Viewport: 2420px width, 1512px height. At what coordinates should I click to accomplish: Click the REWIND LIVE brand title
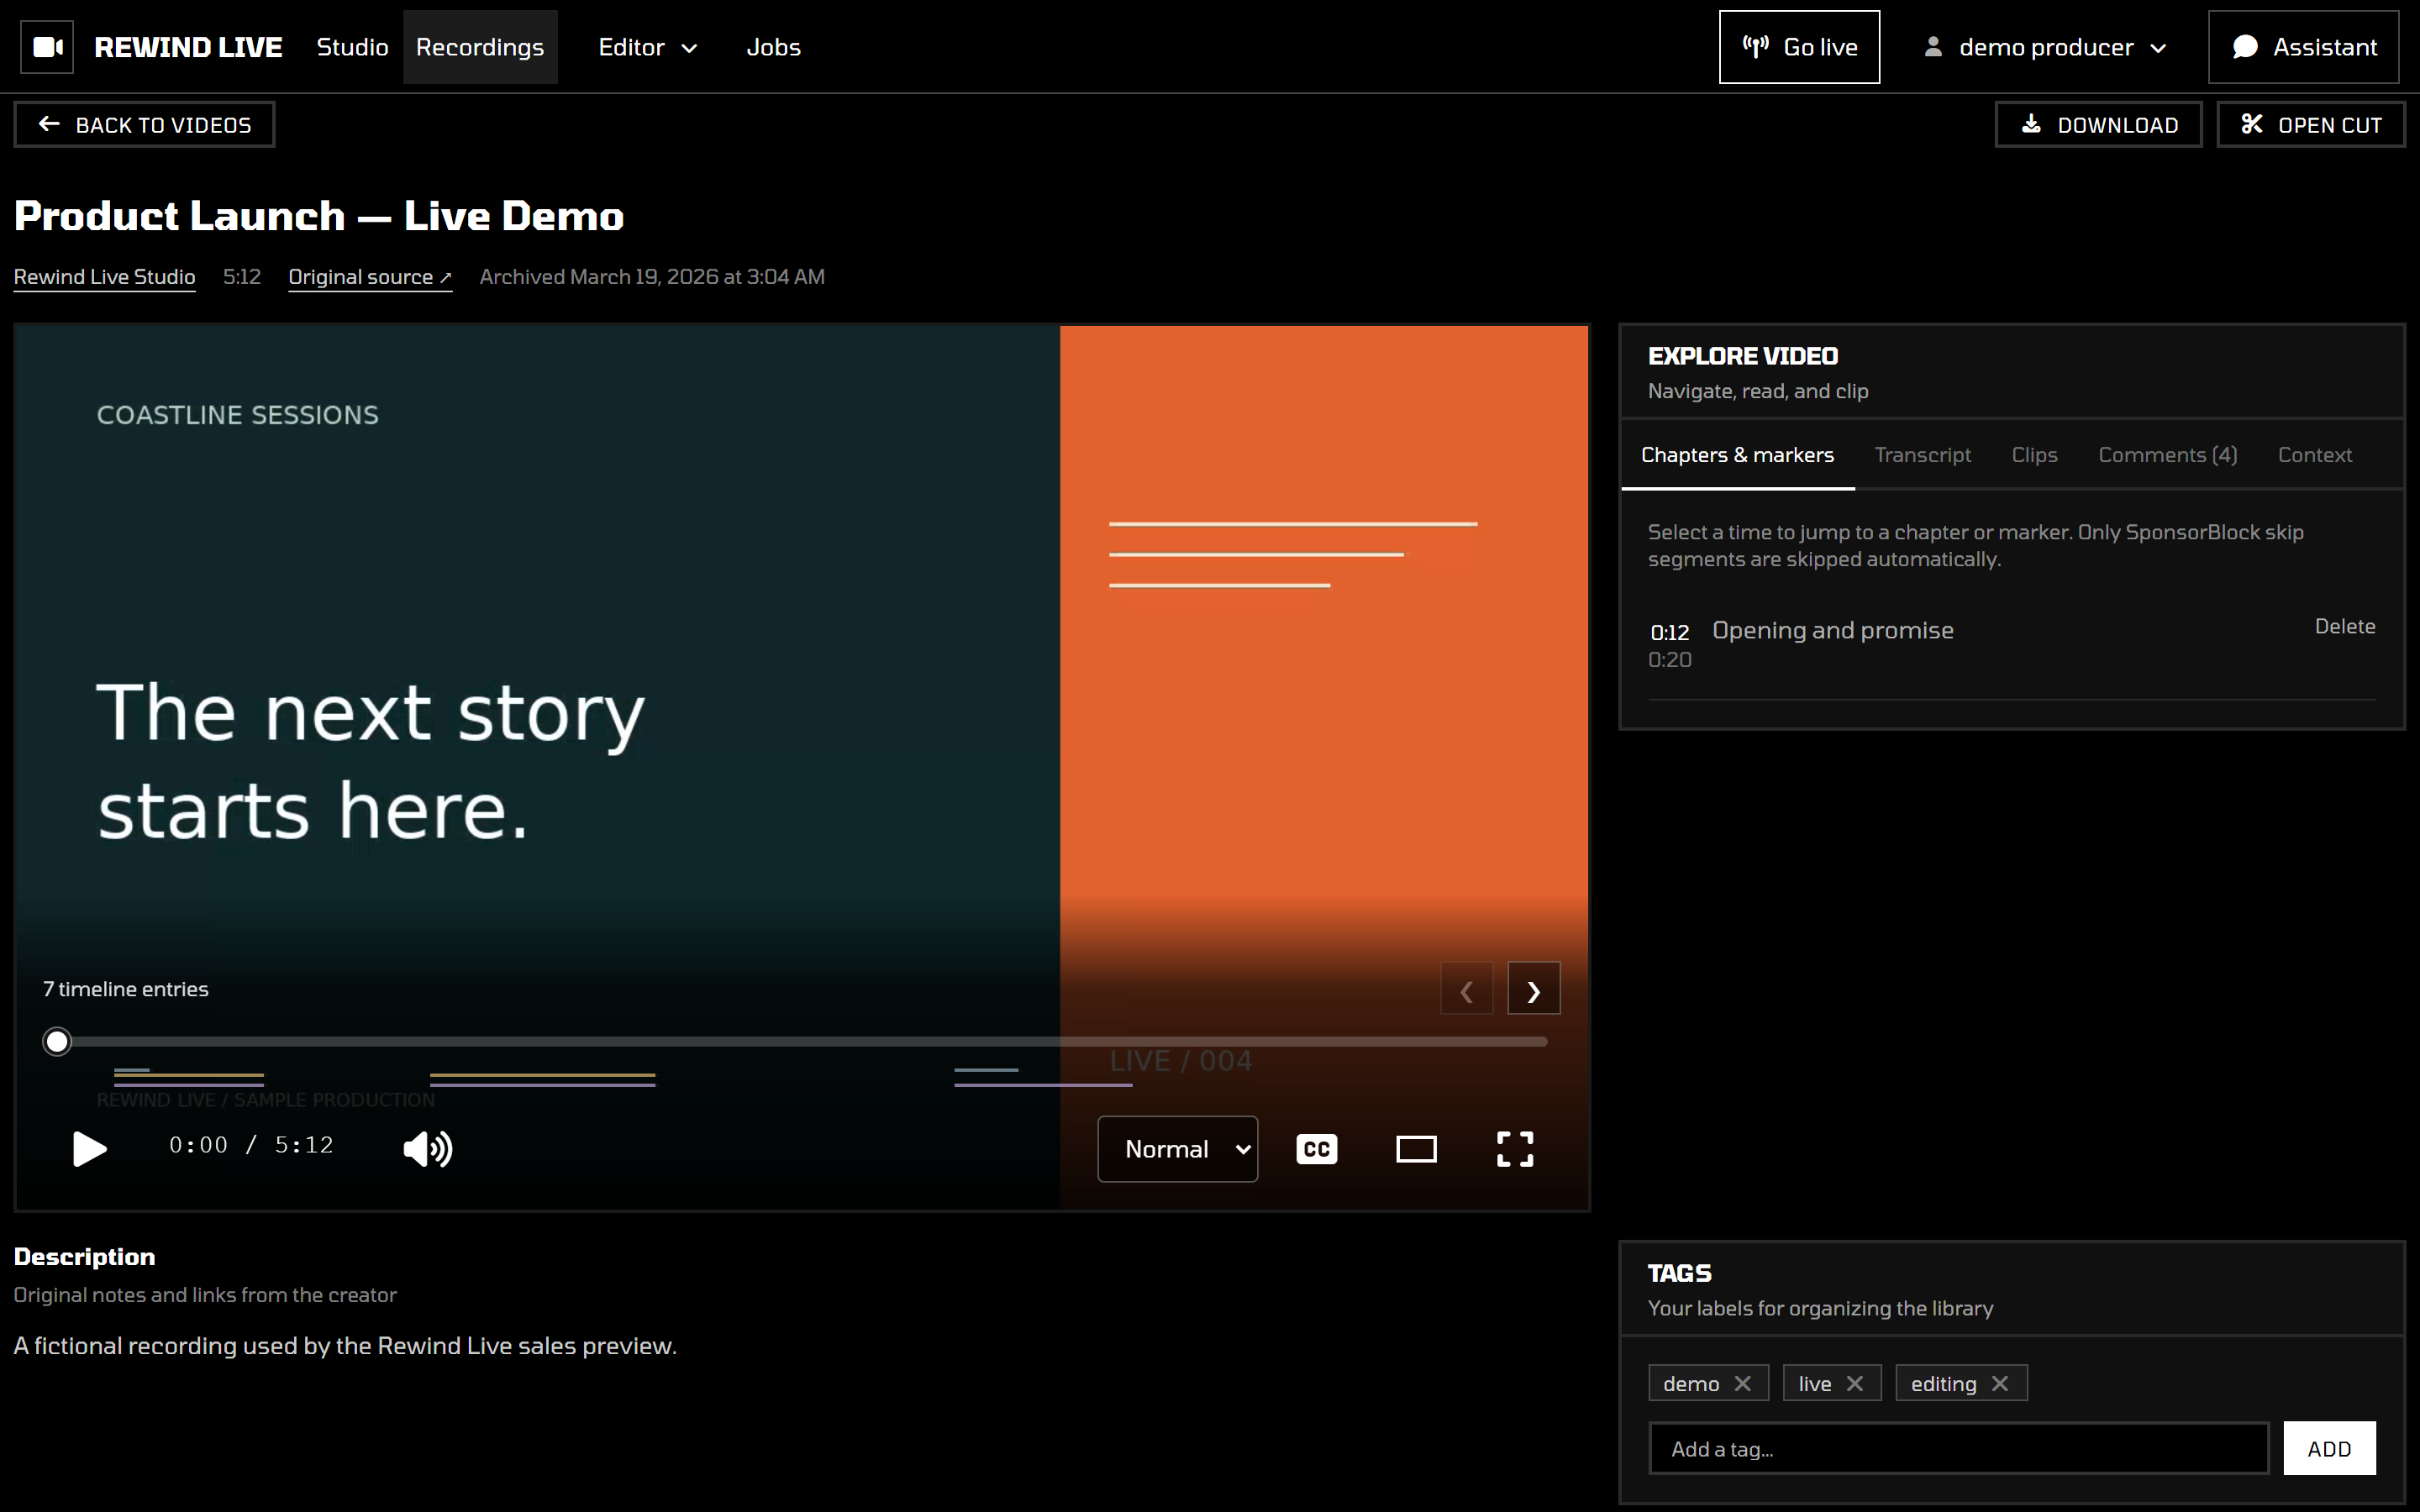tap(188, 47)
